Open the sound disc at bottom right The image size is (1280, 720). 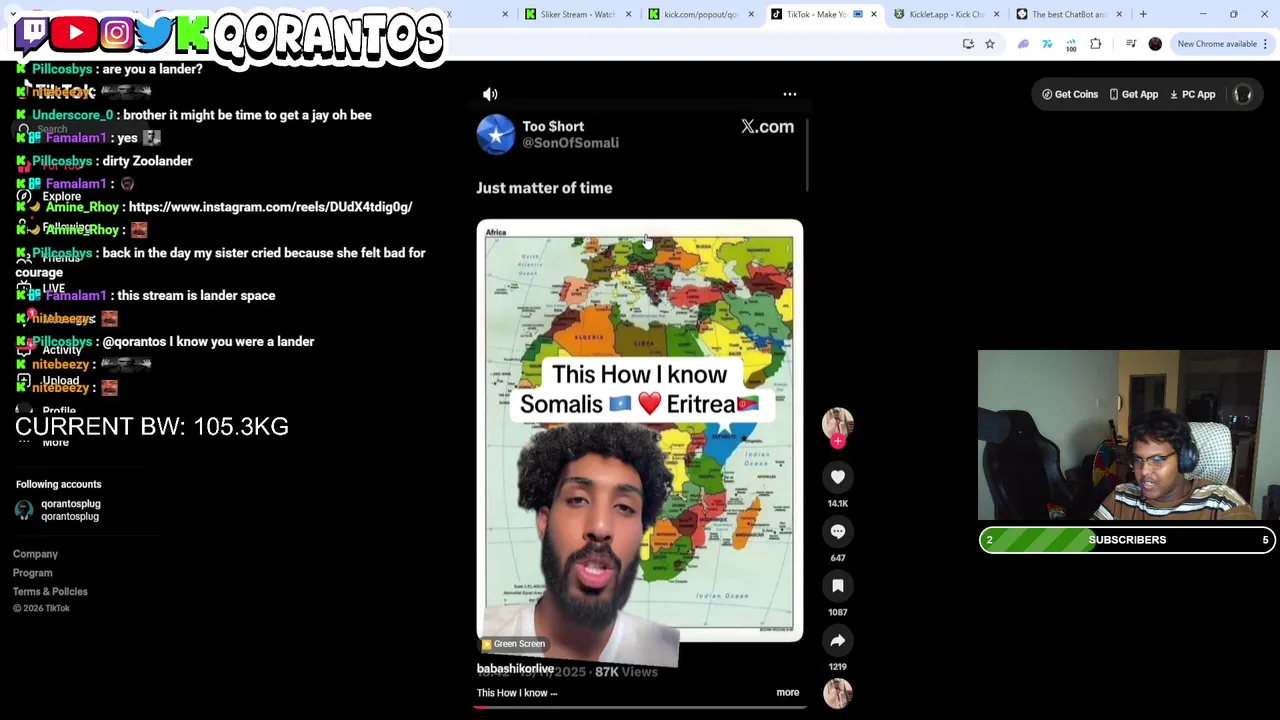click(x=838, y=693)
